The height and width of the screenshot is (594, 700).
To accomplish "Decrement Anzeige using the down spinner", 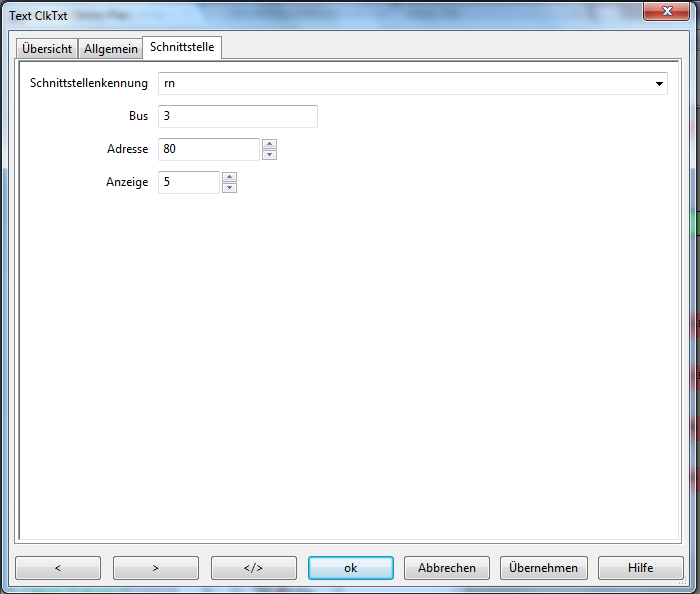I will [x=229, y=188].
